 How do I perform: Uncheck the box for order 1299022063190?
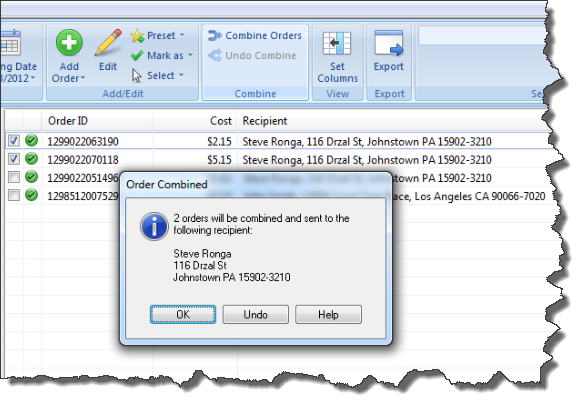(x=14, y=141)
